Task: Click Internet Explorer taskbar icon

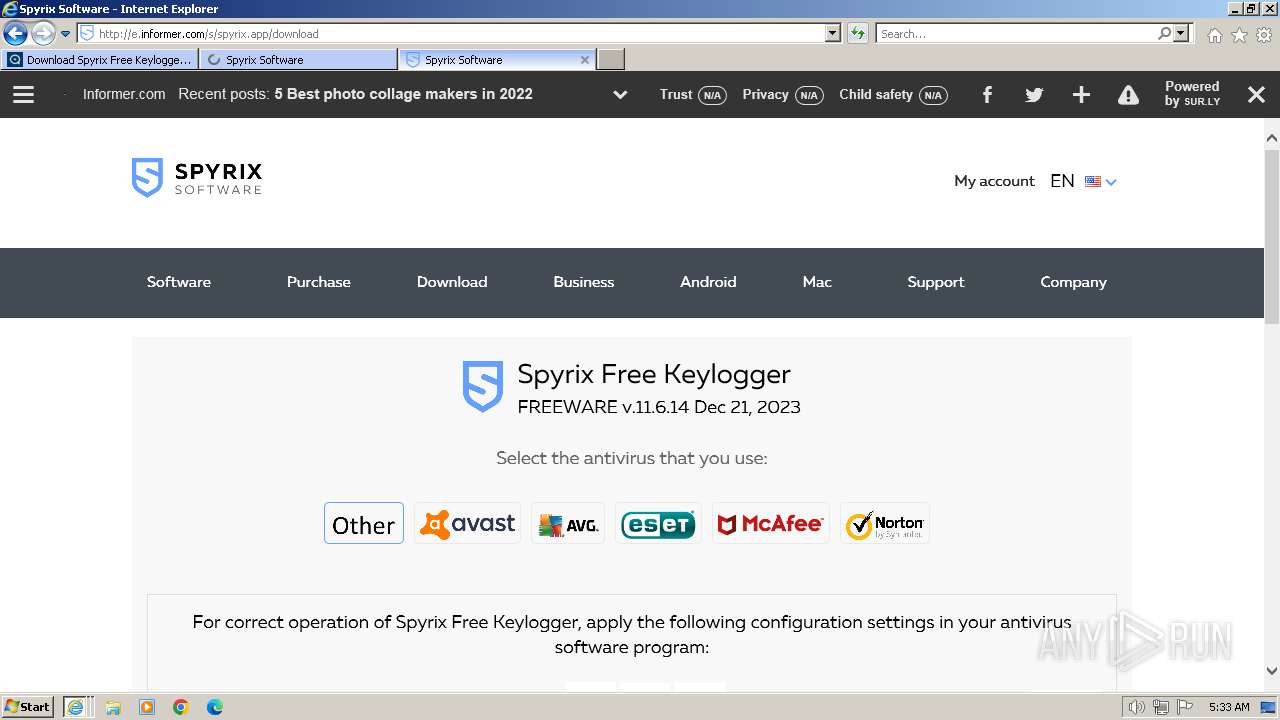Action: click(78, 706)
